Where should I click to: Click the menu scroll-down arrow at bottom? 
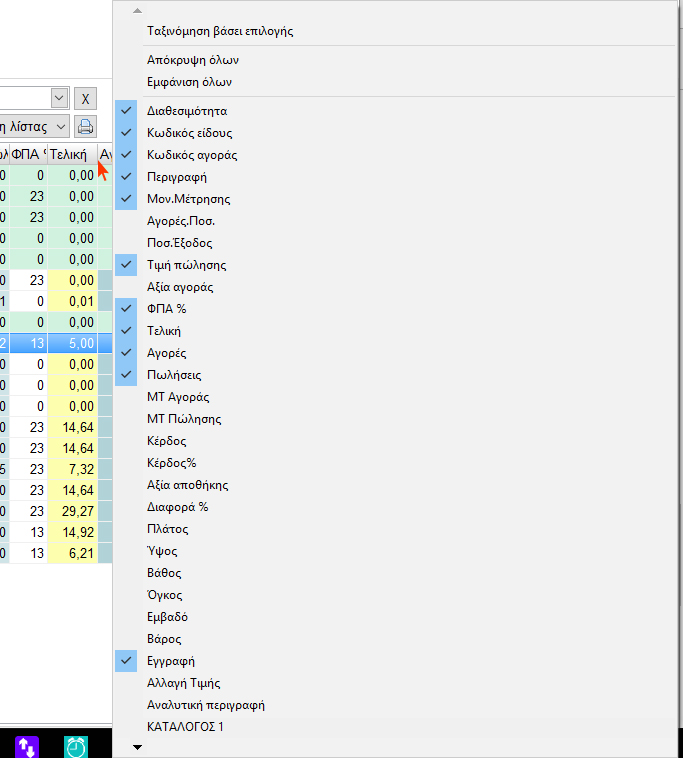137,747
